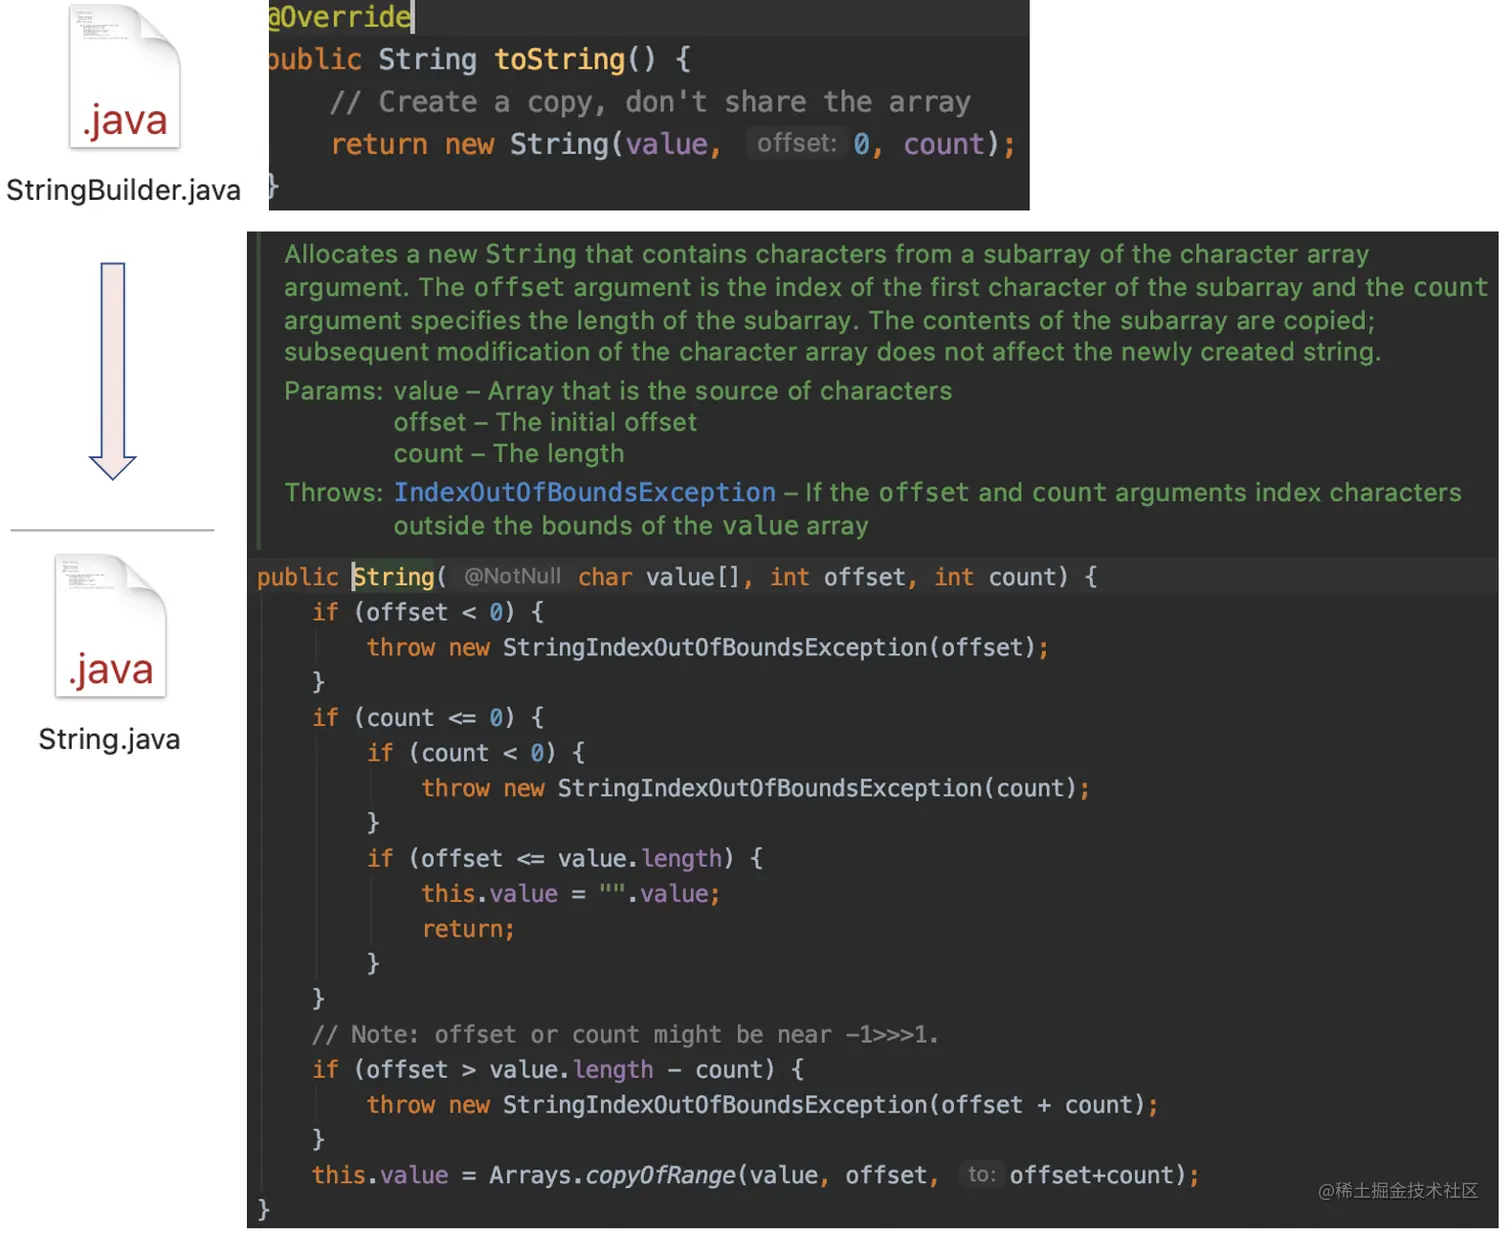Click the 'return;' statement
Image resolution: width=1512 pixels, height=1234 pixels.
(468, 929)
